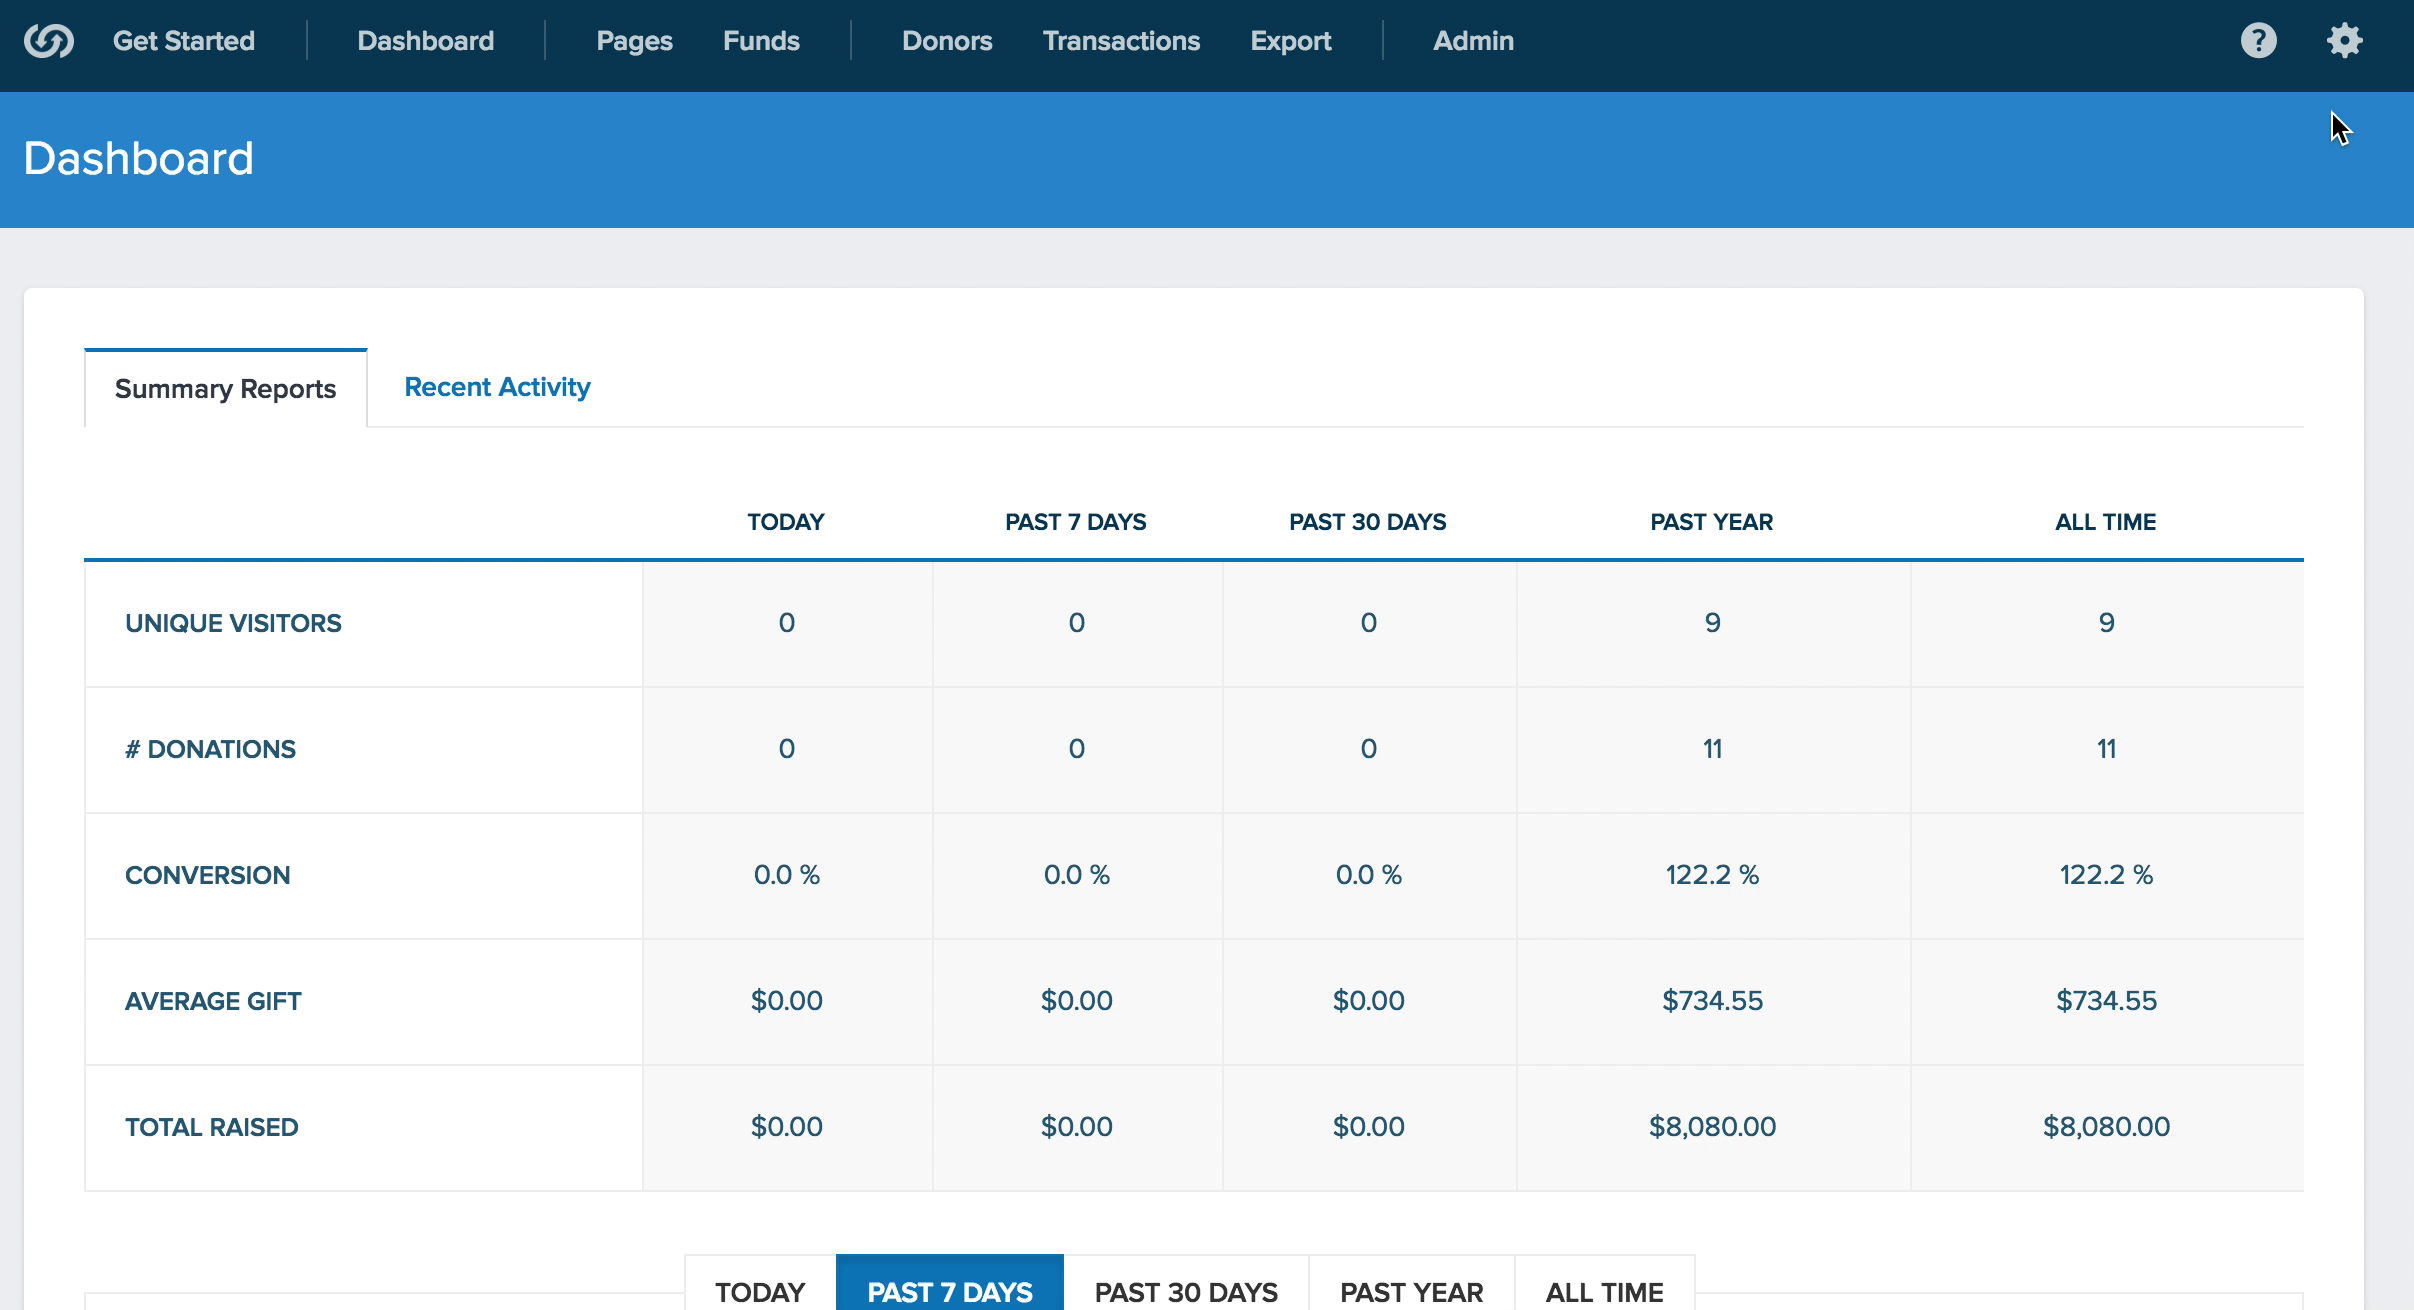Click the ALL TIME total raised value
Image resolution: width=2414 pixels, height=1310 pixels.
pos(2106,1127)
